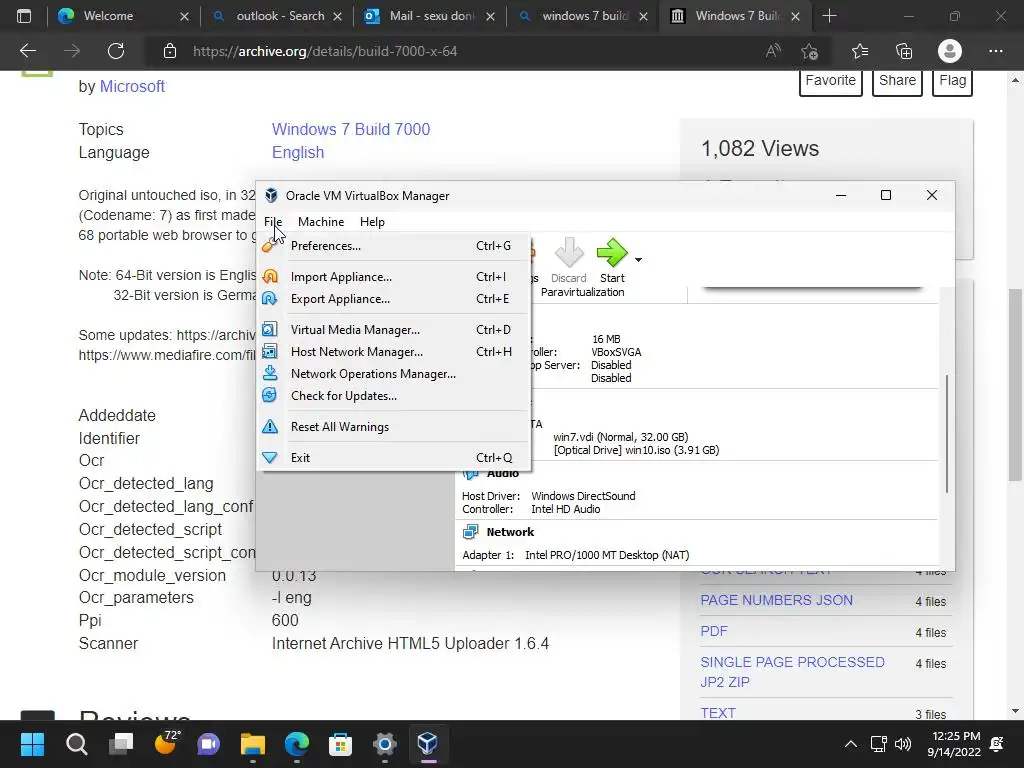This screenshot has height=768, width=1024.
Task: Click the Reset All Warnings triangle icon
Action: pyautogui.click(x=270, y=427)
